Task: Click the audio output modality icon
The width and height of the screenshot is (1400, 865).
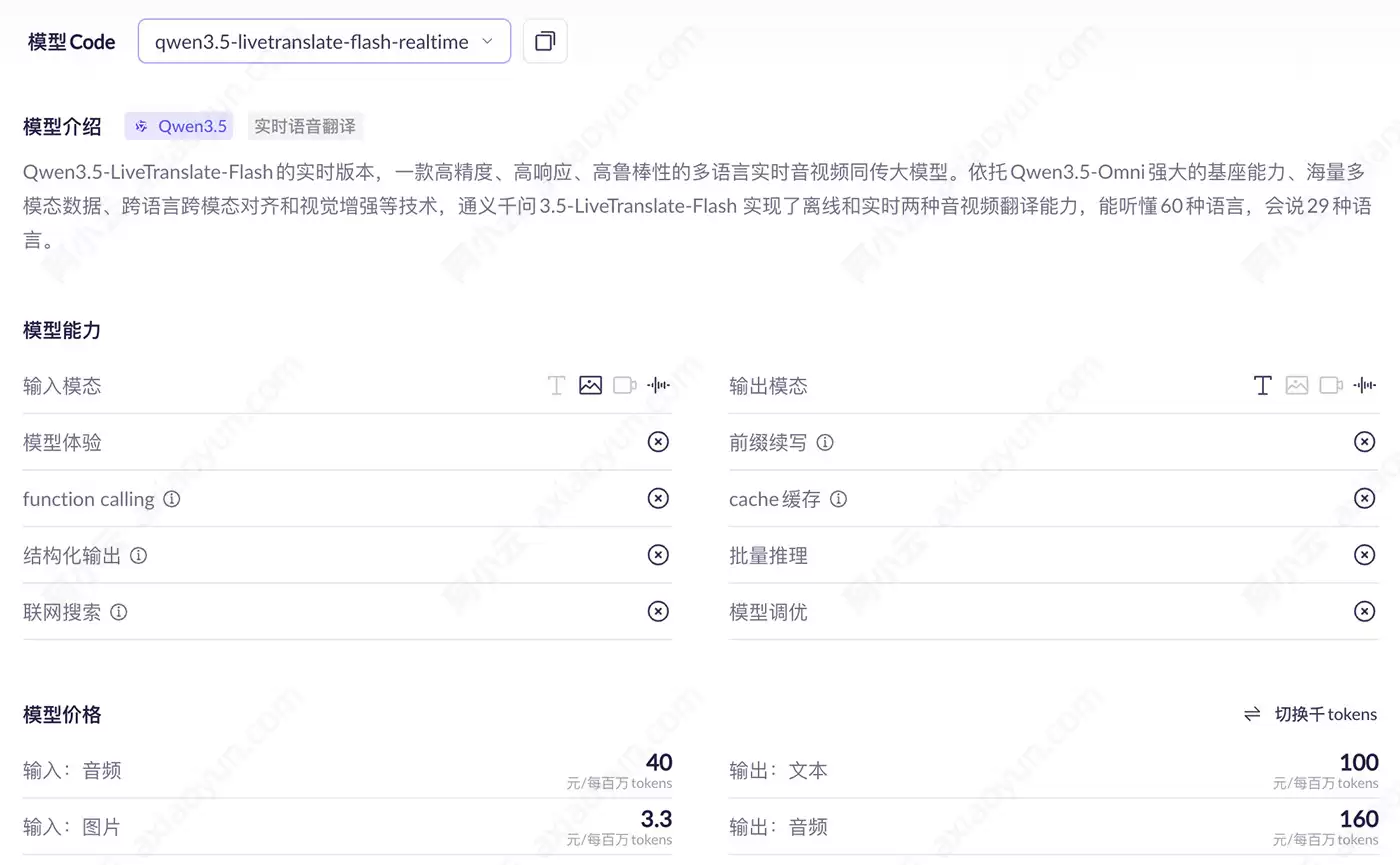Action: coord(1364,385)
